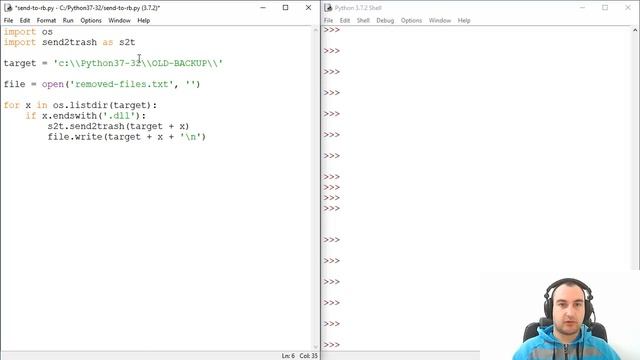640x360 pixels.
Task: Click the bottom '>>>' prompt in Shell
Action: [x=331, y=345]
